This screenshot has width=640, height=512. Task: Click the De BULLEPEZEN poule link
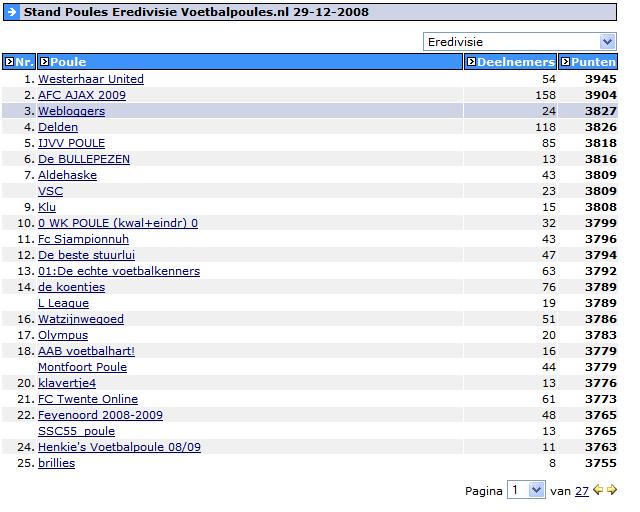[83, 159]
